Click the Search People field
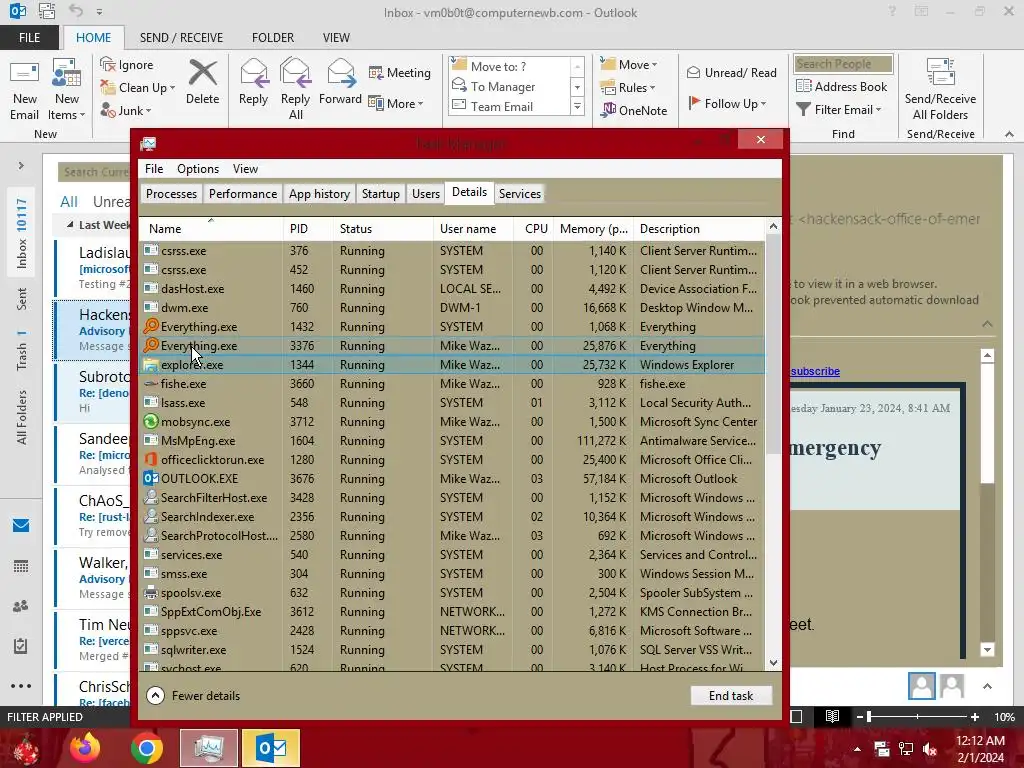The width and height of the screenshot is (1024, 768). (x=843, y=63)
